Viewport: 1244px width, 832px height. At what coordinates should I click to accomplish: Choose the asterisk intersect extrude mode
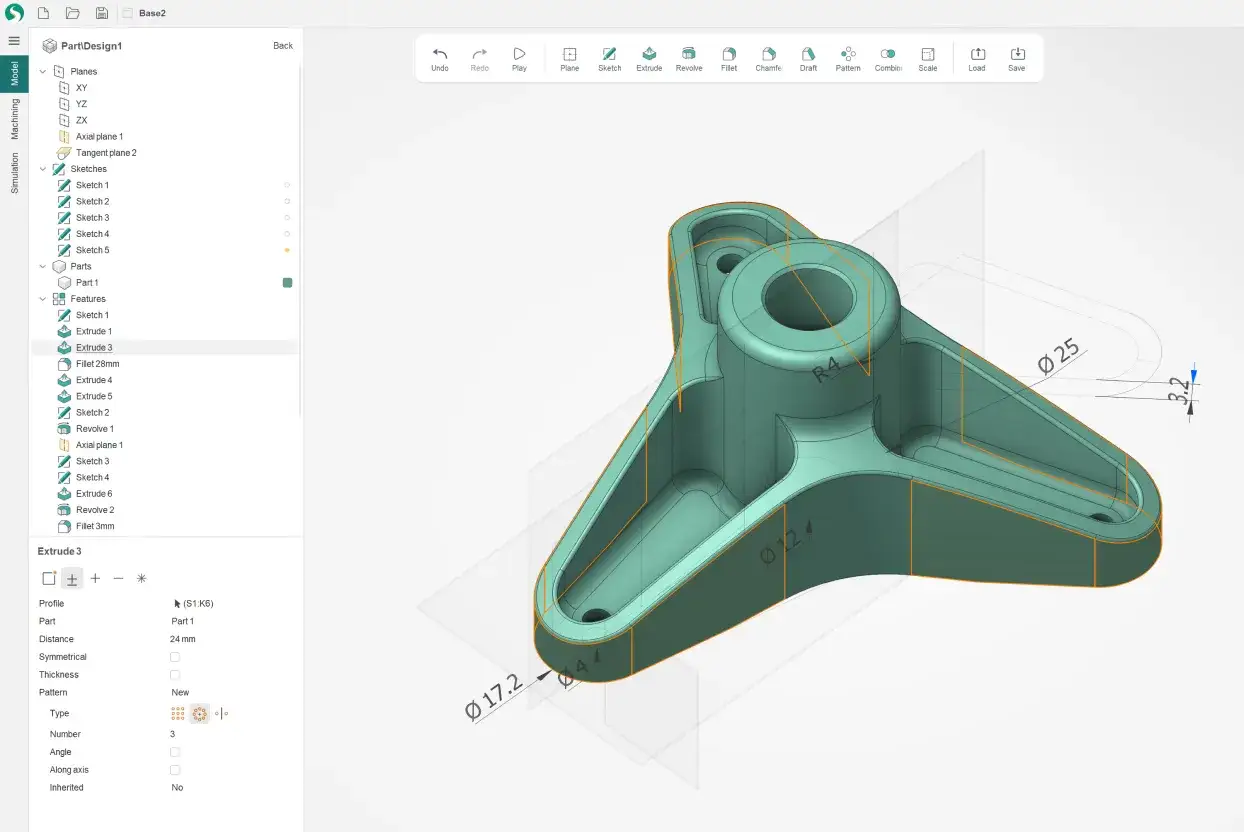click(x=141, y=578)
